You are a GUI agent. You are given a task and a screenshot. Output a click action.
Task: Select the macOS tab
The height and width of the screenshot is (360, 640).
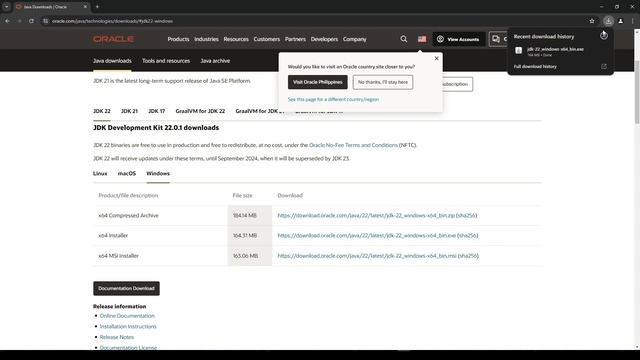click(x=127, y=173)
